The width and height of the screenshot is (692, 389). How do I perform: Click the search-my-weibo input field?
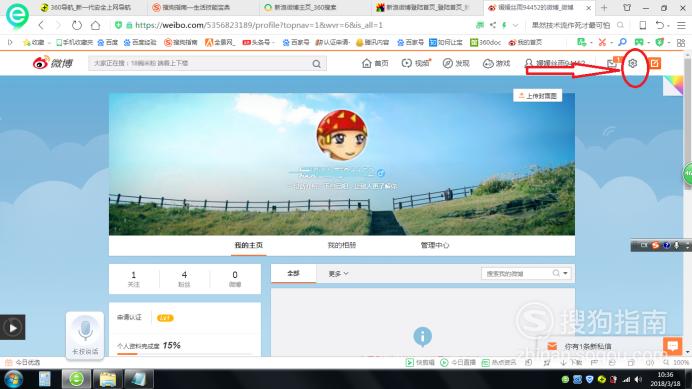coord(516,274)
